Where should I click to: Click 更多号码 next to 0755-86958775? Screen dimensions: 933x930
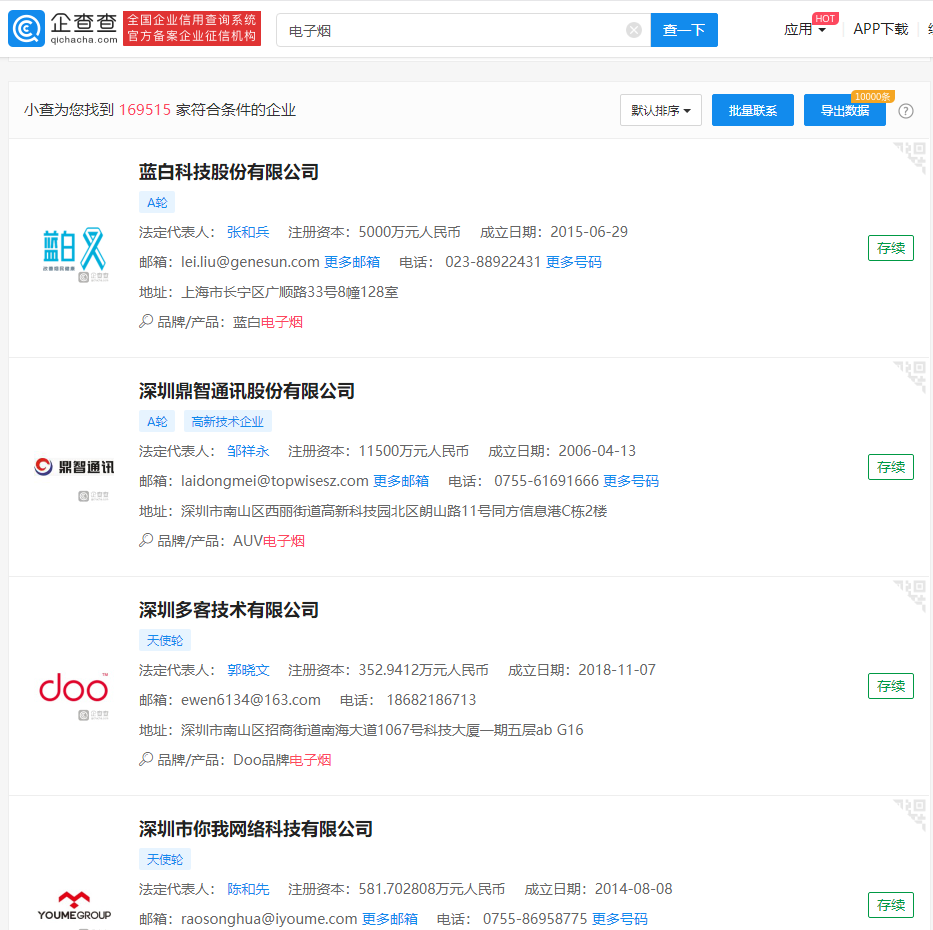point(619,919)
